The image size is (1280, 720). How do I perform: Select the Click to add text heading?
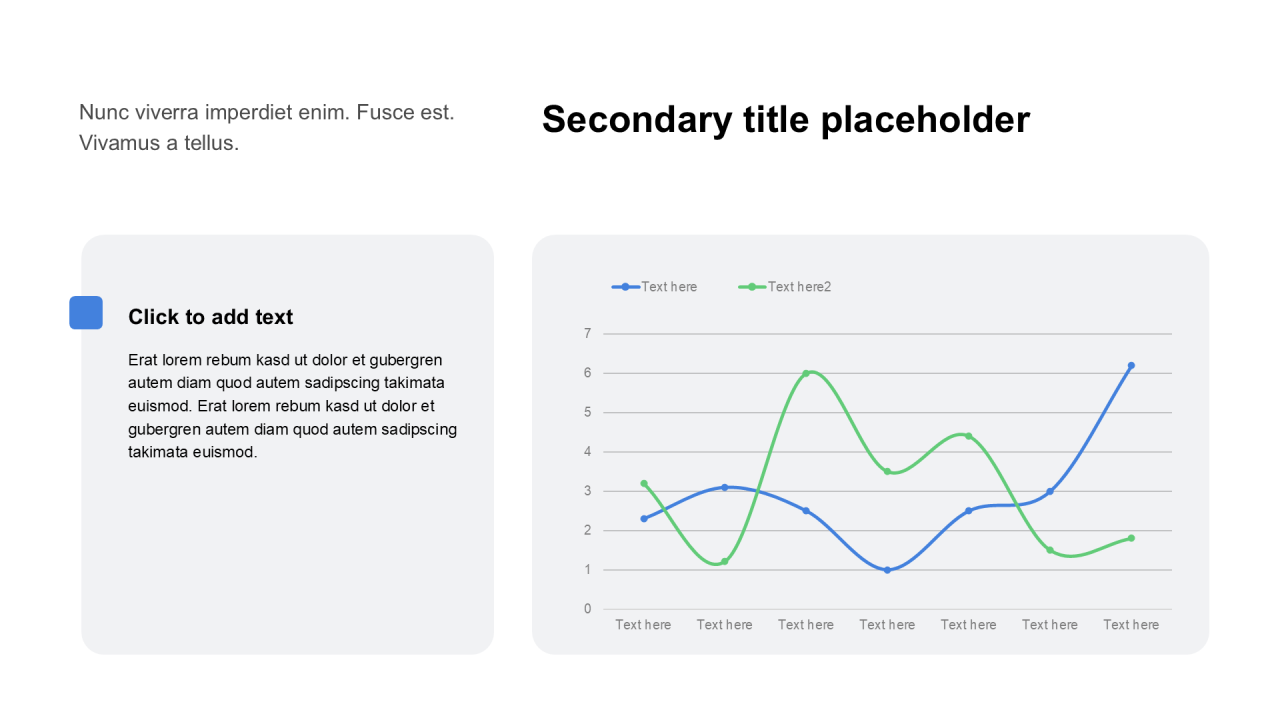[x=211, y=317]
